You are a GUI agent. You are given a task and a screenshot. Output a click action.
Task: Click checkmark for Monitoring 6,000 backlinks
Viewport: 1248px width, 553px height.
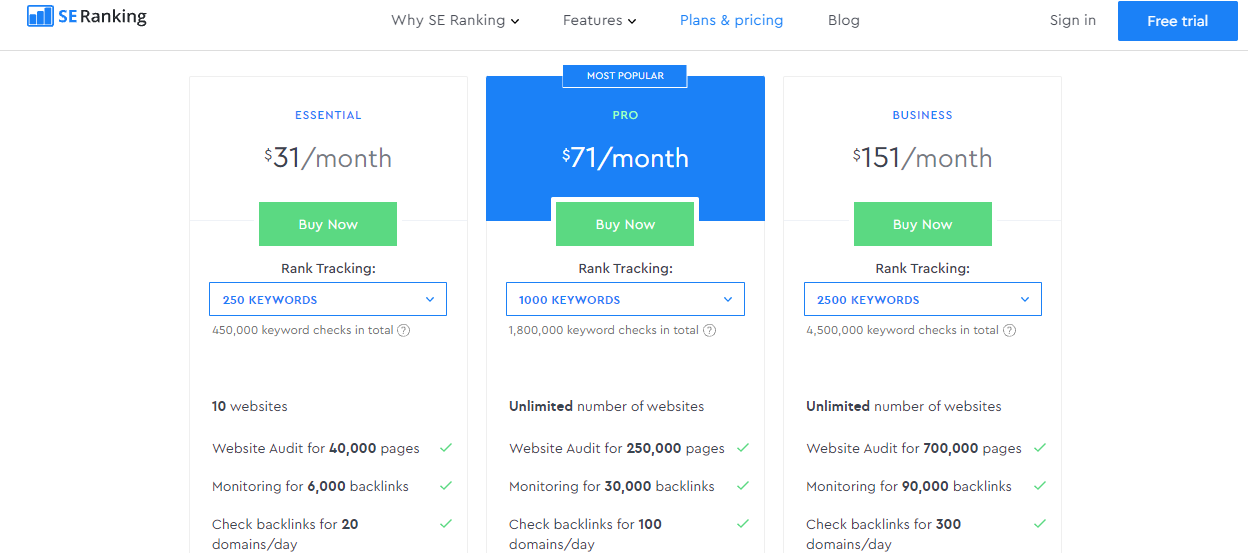tap(446, 486)
